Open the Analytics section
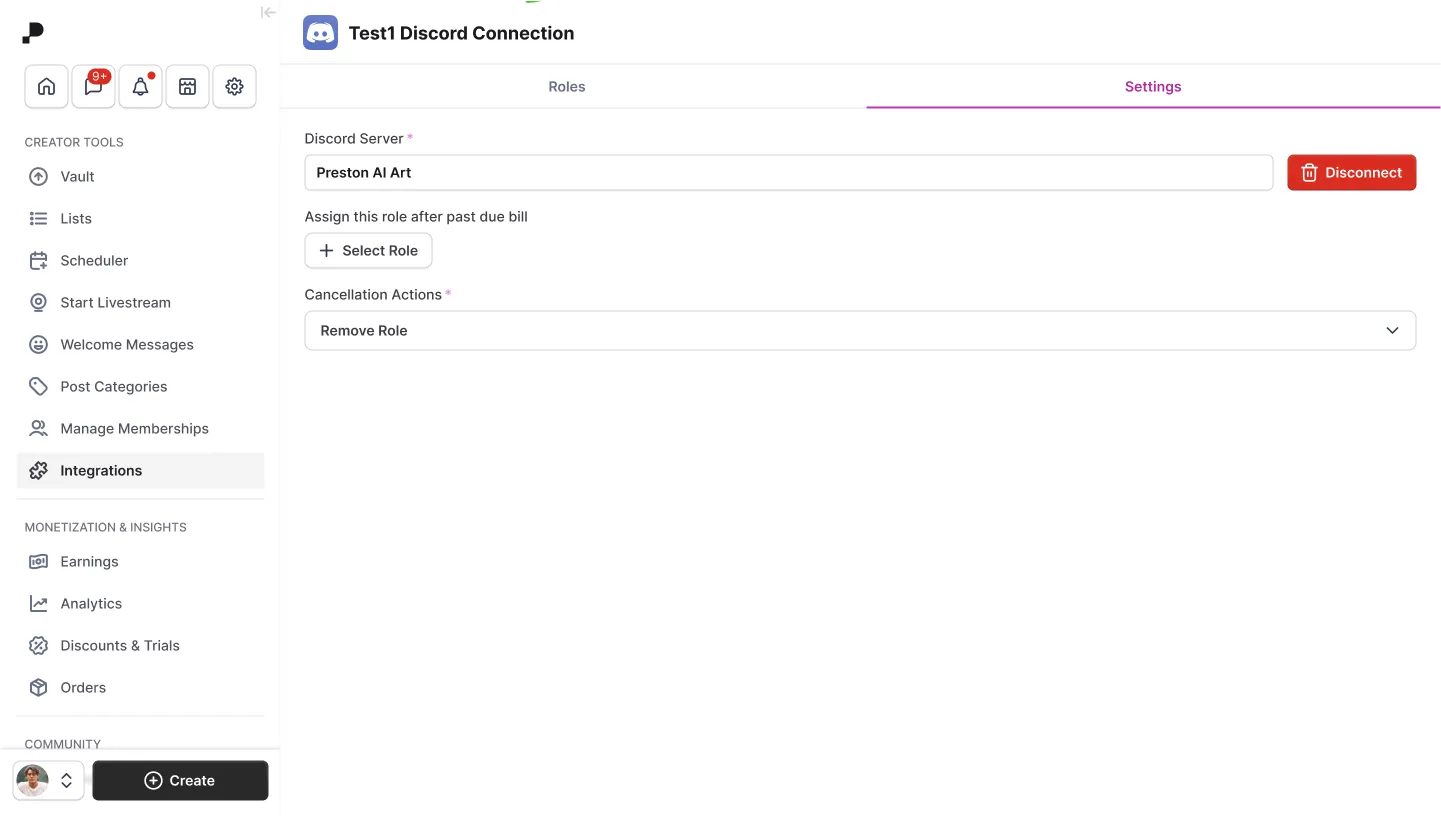This screenshot has height=816, width=1441. coord(88,603)
